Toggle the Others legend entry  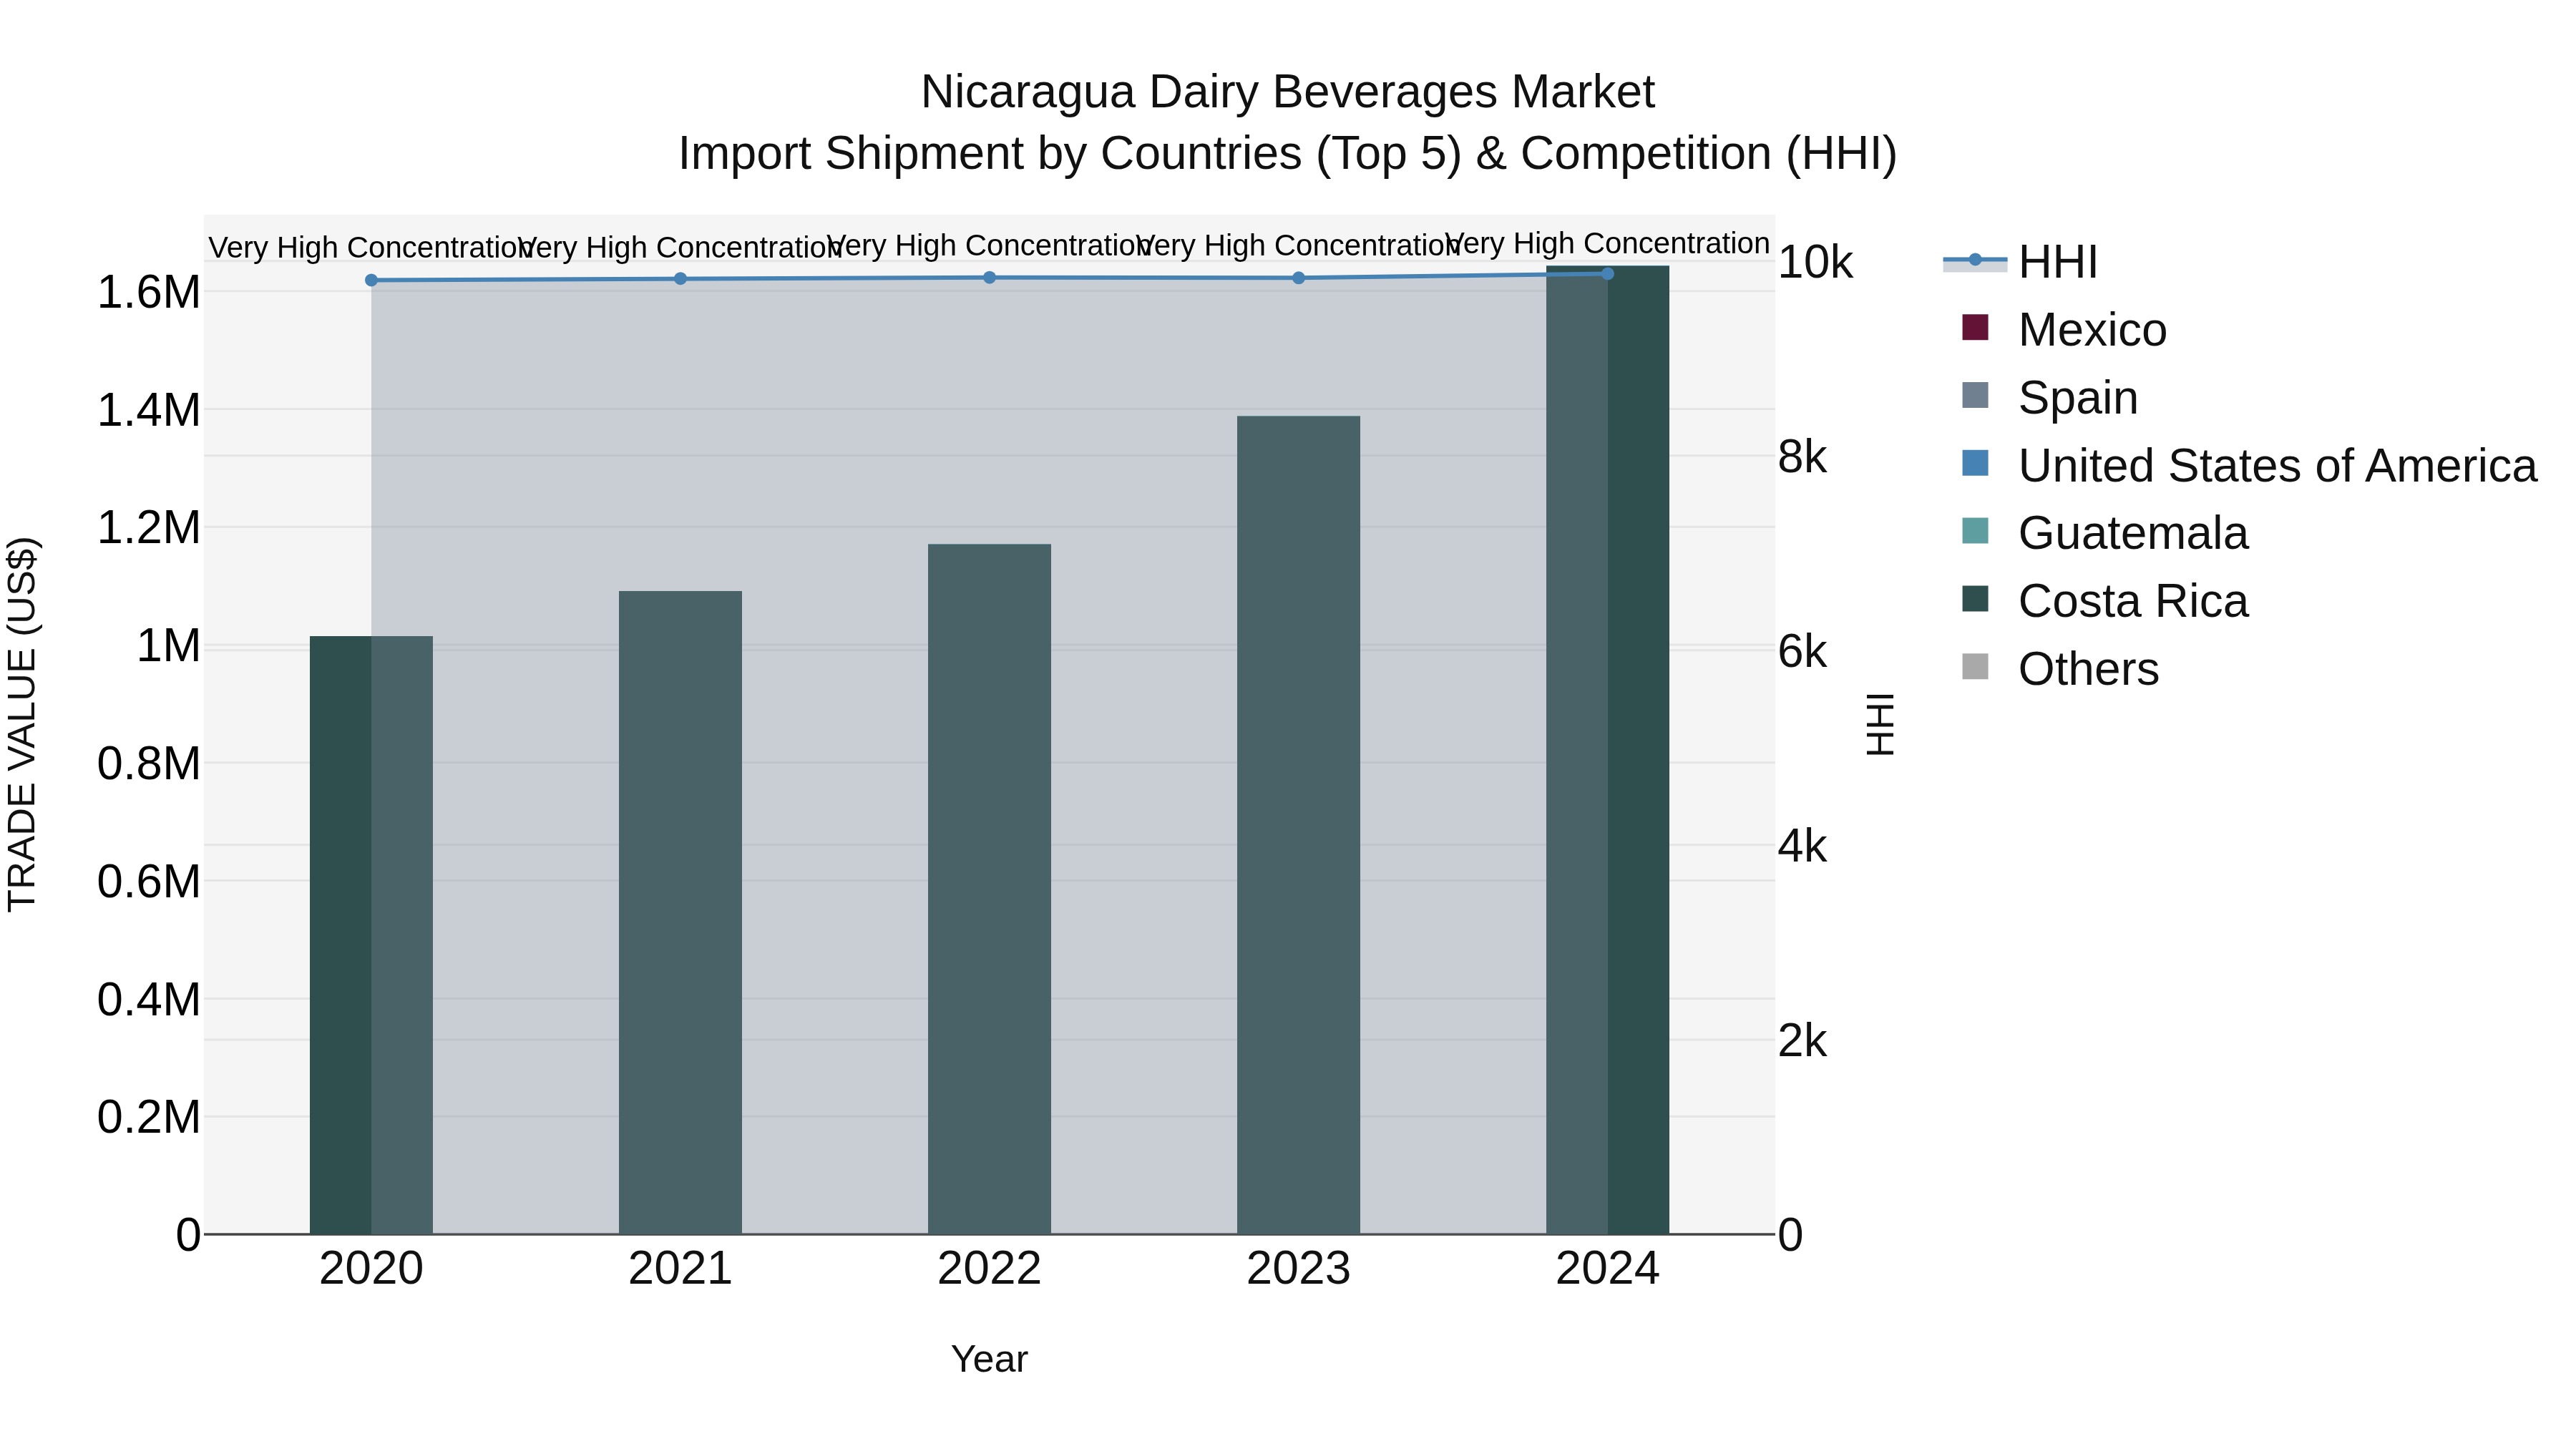coord(2060,669)
